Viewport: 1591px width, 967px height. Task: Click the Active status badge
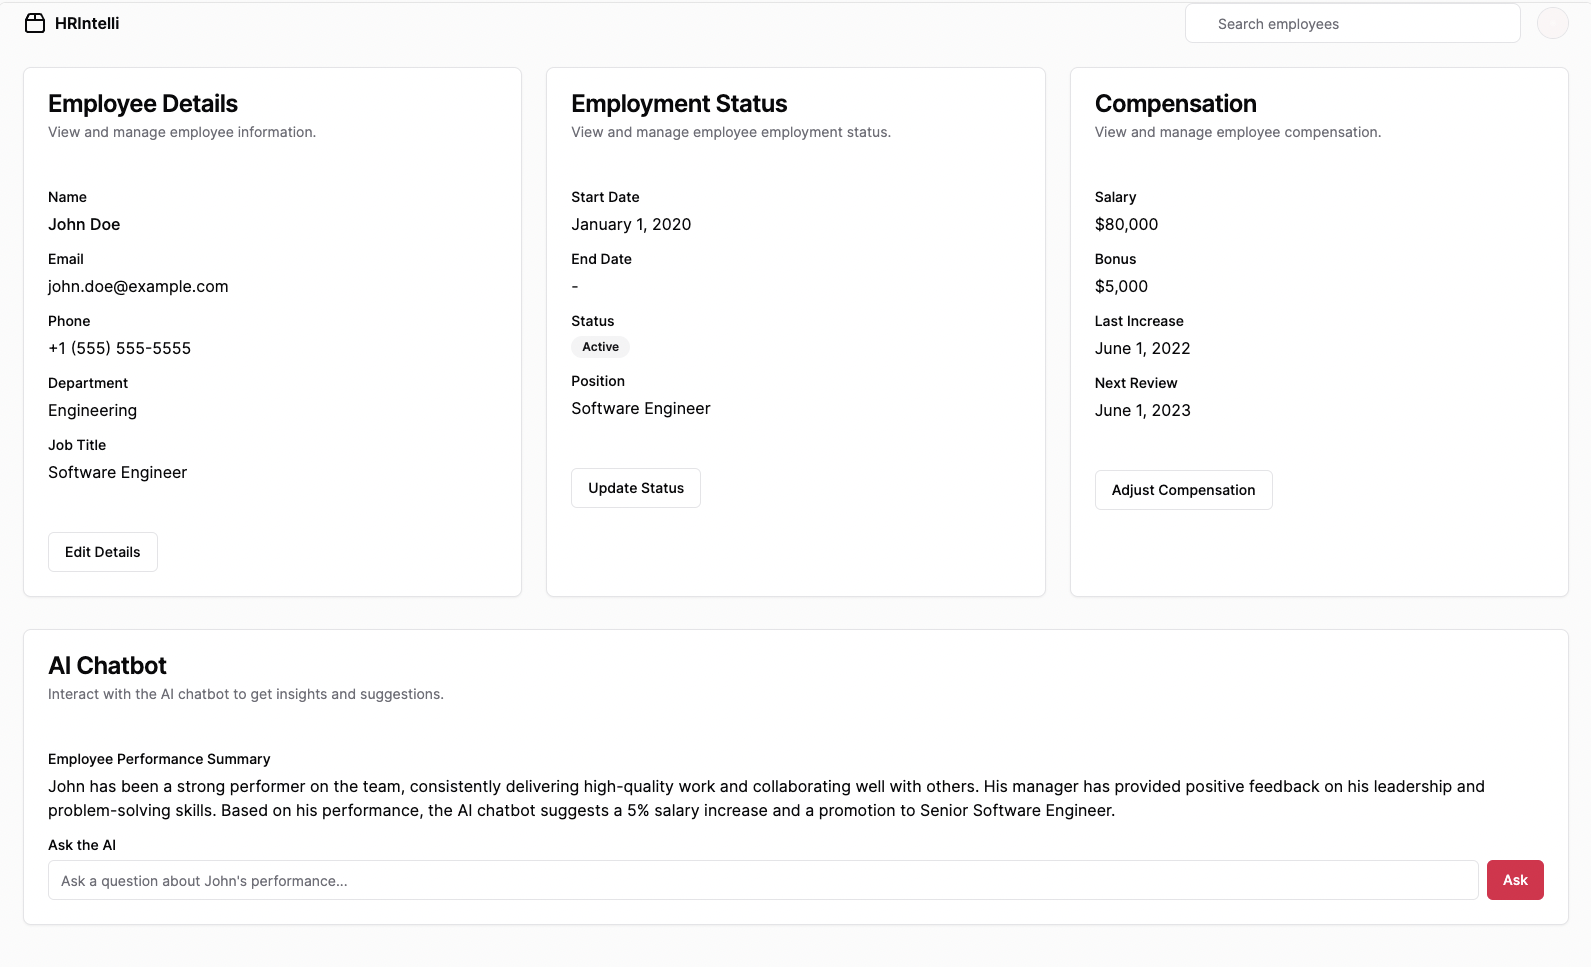click(x=600, y=347)
